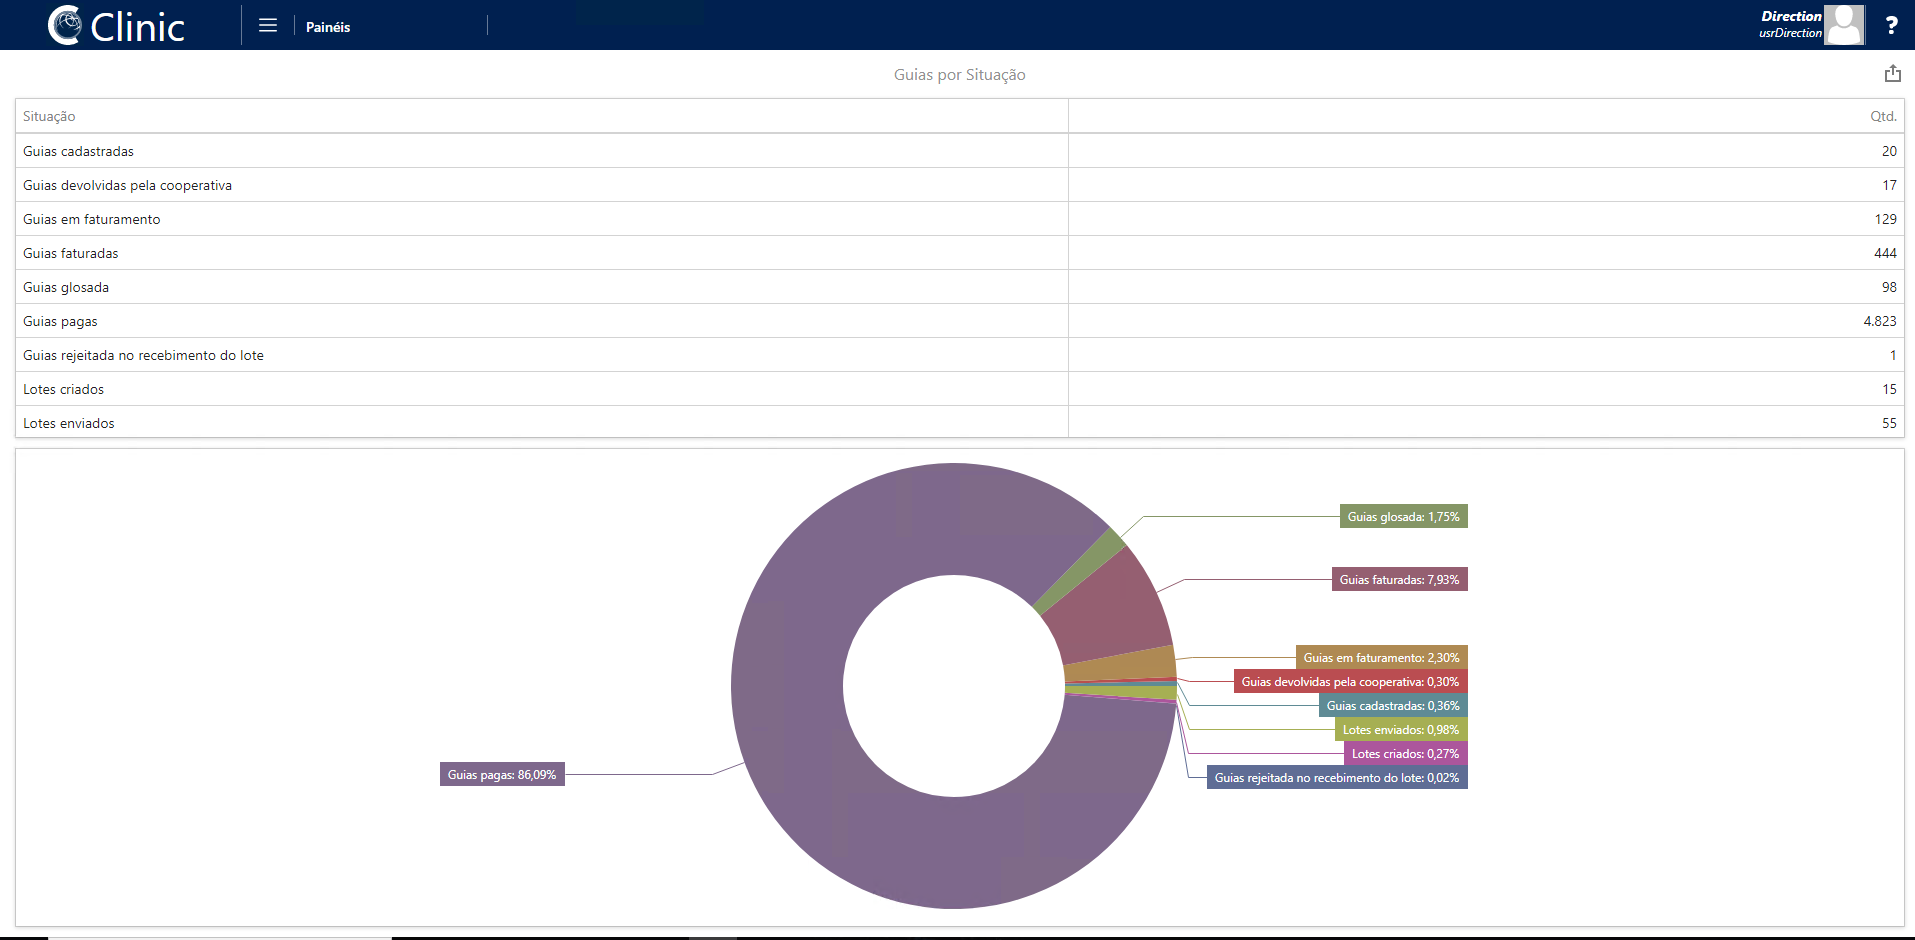Click Guias cadastradas 0,36% chart label

1393,705
